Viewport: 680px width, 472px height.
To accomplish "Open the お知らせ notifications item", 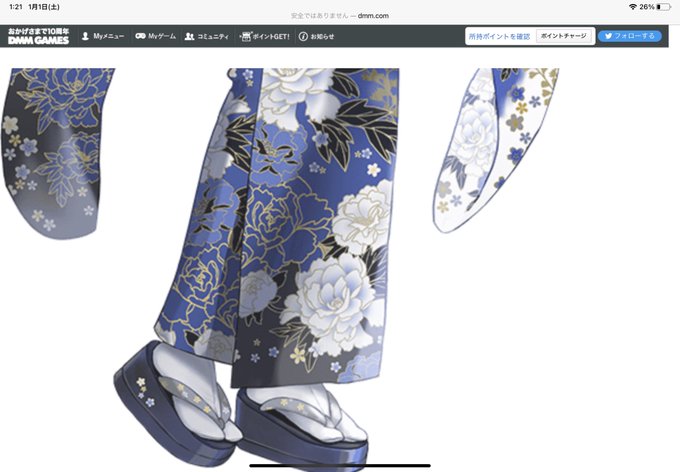I will click(316, 36).
